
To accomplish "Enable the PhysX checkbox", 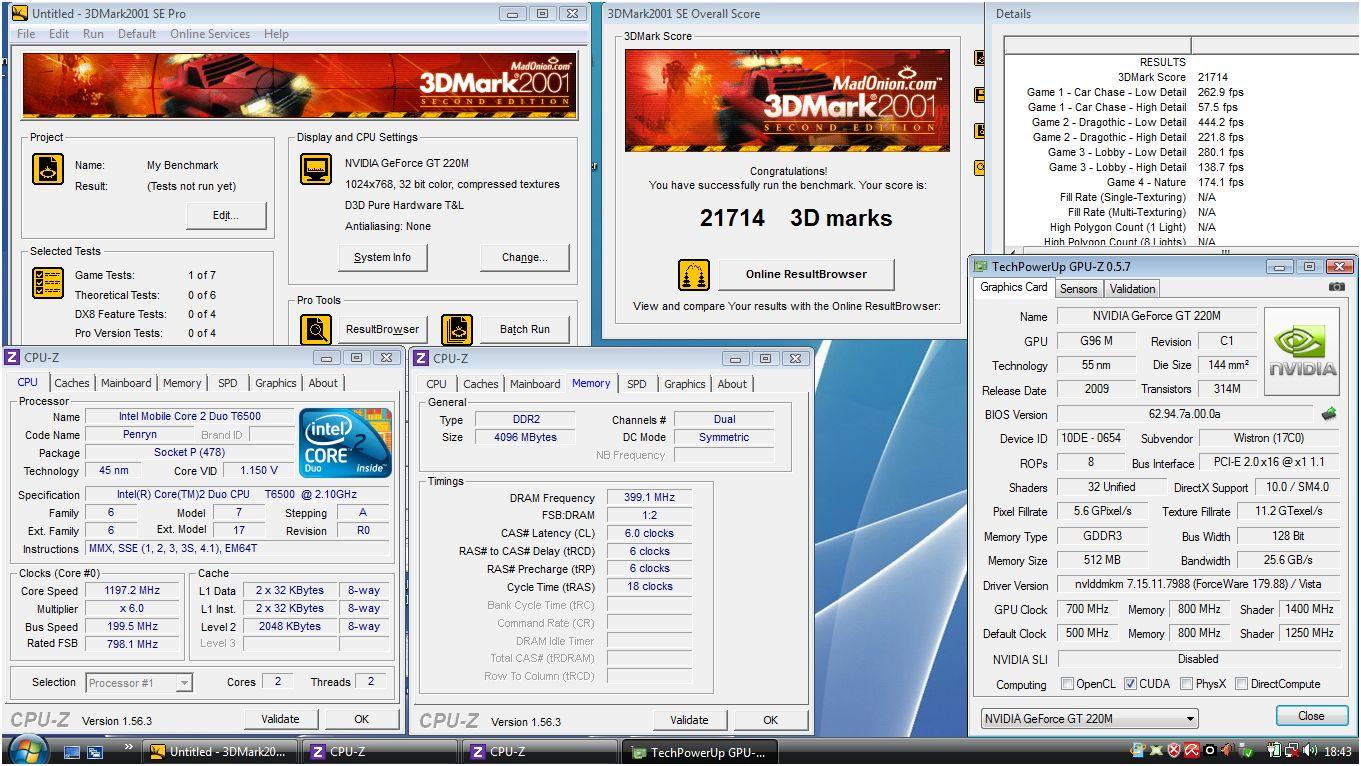I will pyautogui.click(x=1186, y=684).
